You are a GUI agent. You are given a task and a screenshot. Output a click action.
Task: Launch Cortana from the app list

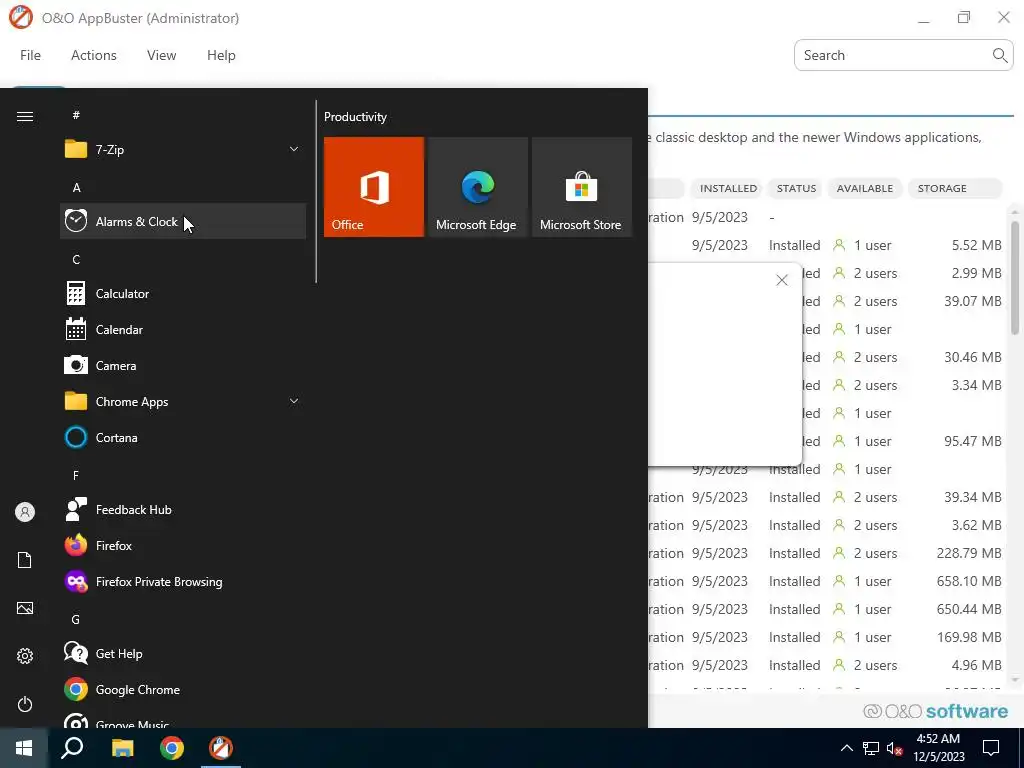183,438
